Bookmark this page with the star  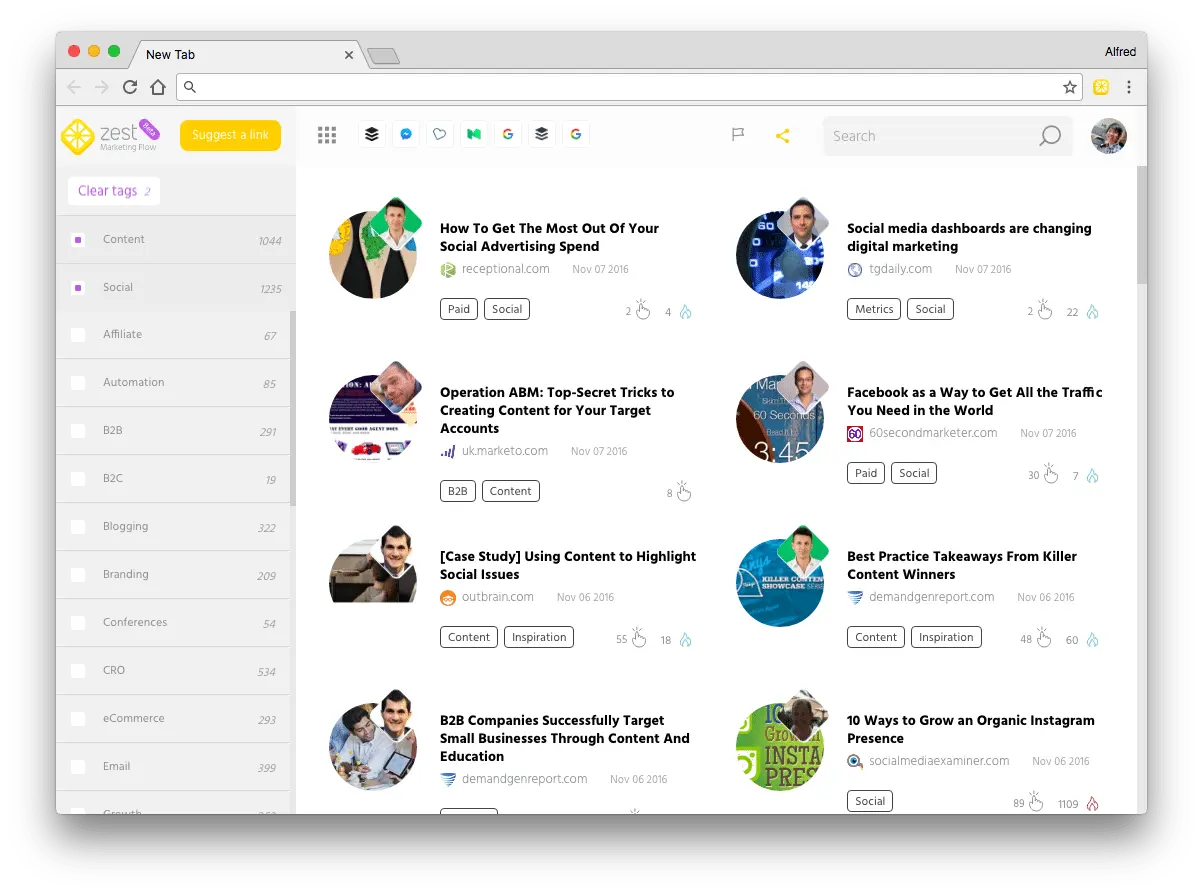pos(1070,87)
